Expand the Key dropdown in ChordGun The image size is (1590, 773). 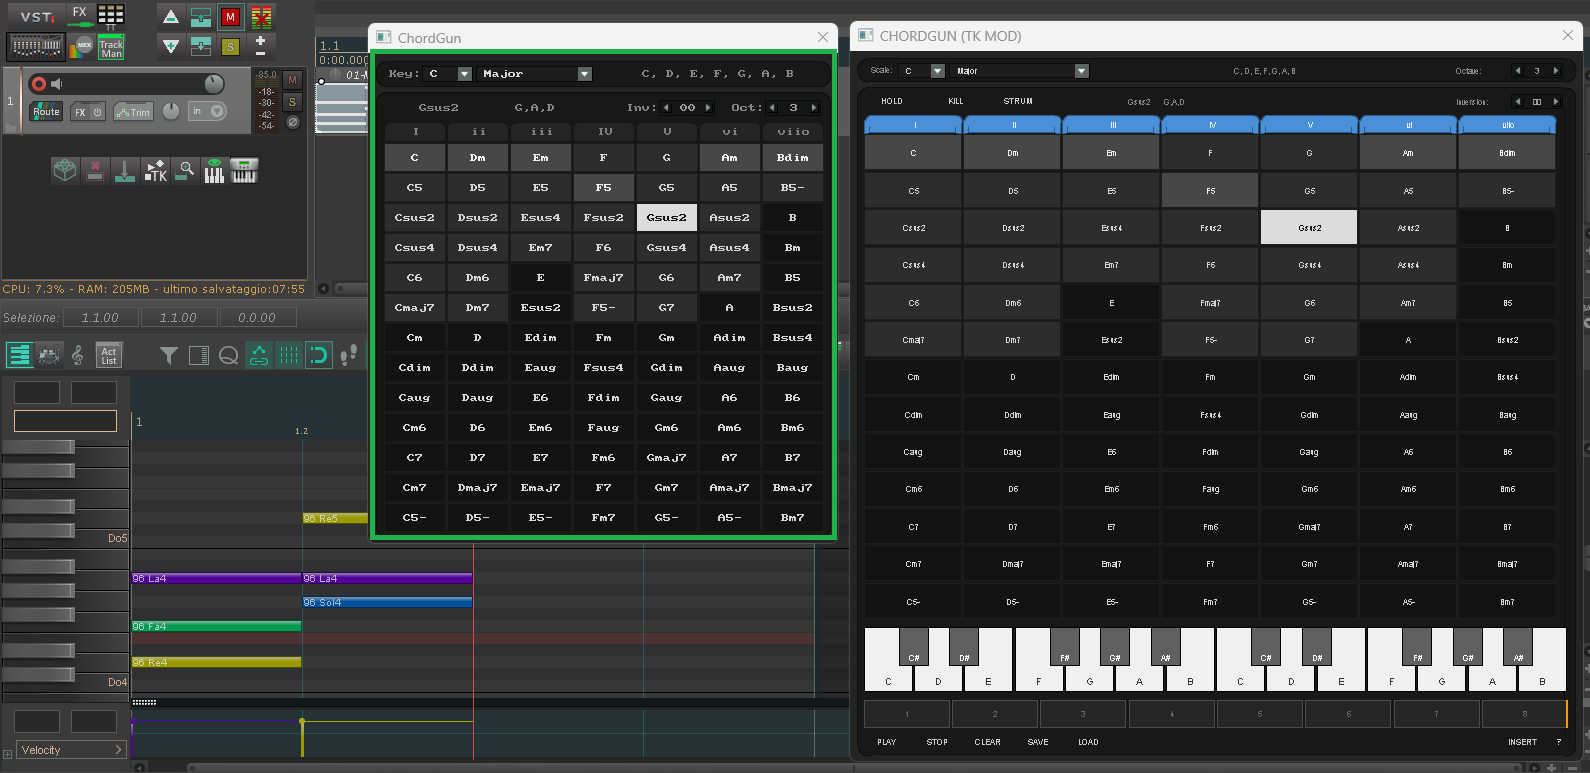pos(448,74)
